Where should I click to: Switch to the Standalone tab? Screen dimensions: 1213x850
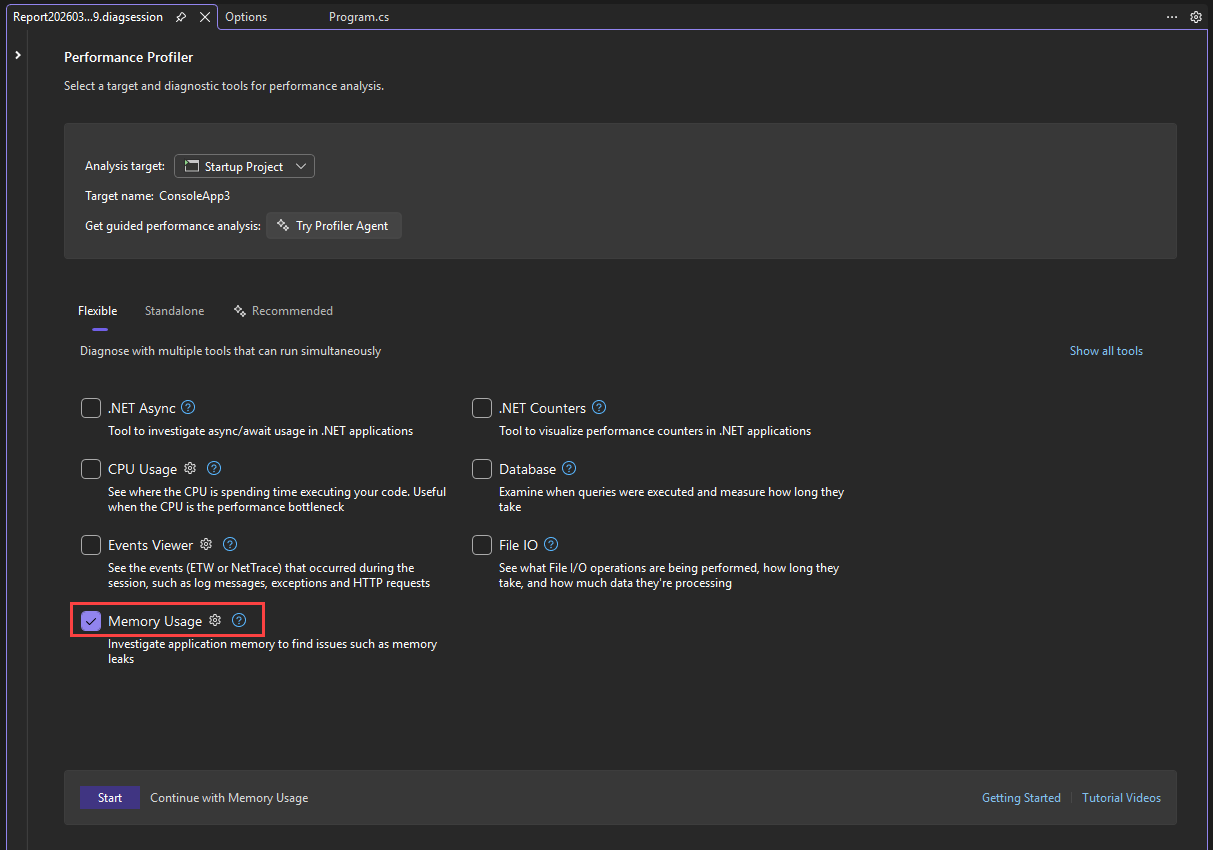tap(174, 310)
